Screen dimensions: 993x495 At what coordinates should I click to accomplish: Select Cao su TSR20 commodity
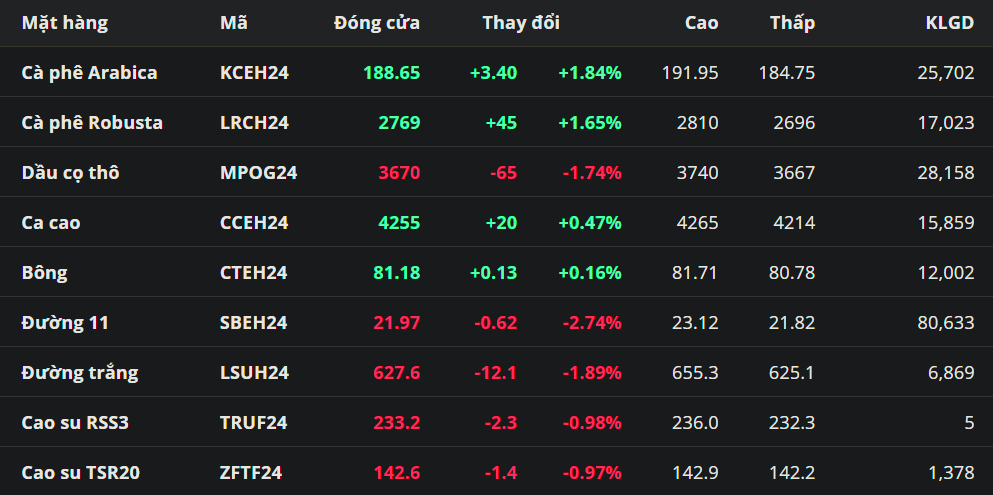click(x=80, y=472)
